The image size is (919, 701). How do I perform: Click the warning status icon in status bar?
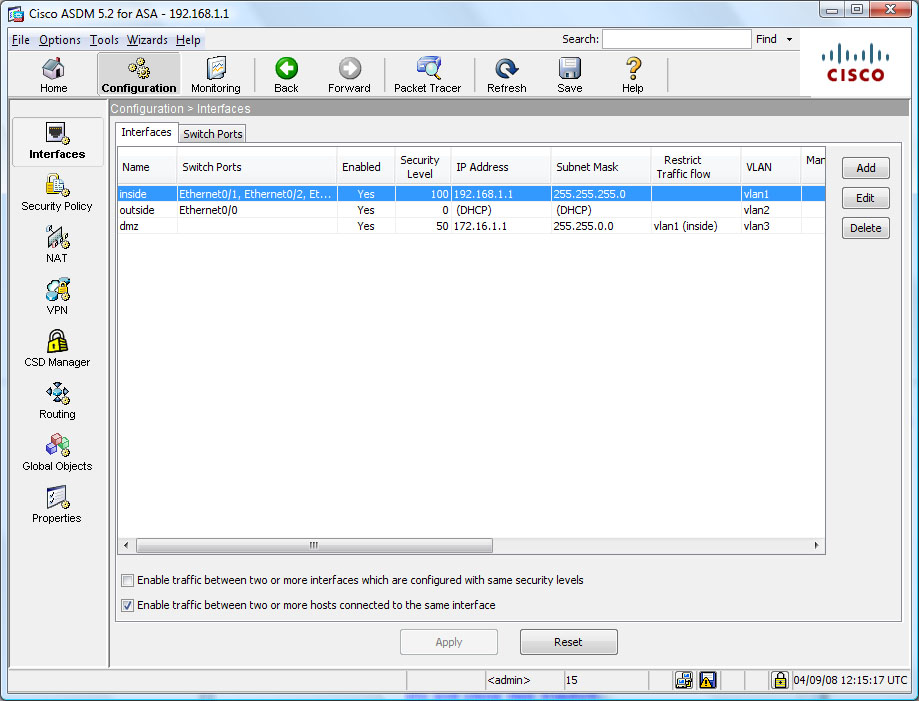coord(708,680)
